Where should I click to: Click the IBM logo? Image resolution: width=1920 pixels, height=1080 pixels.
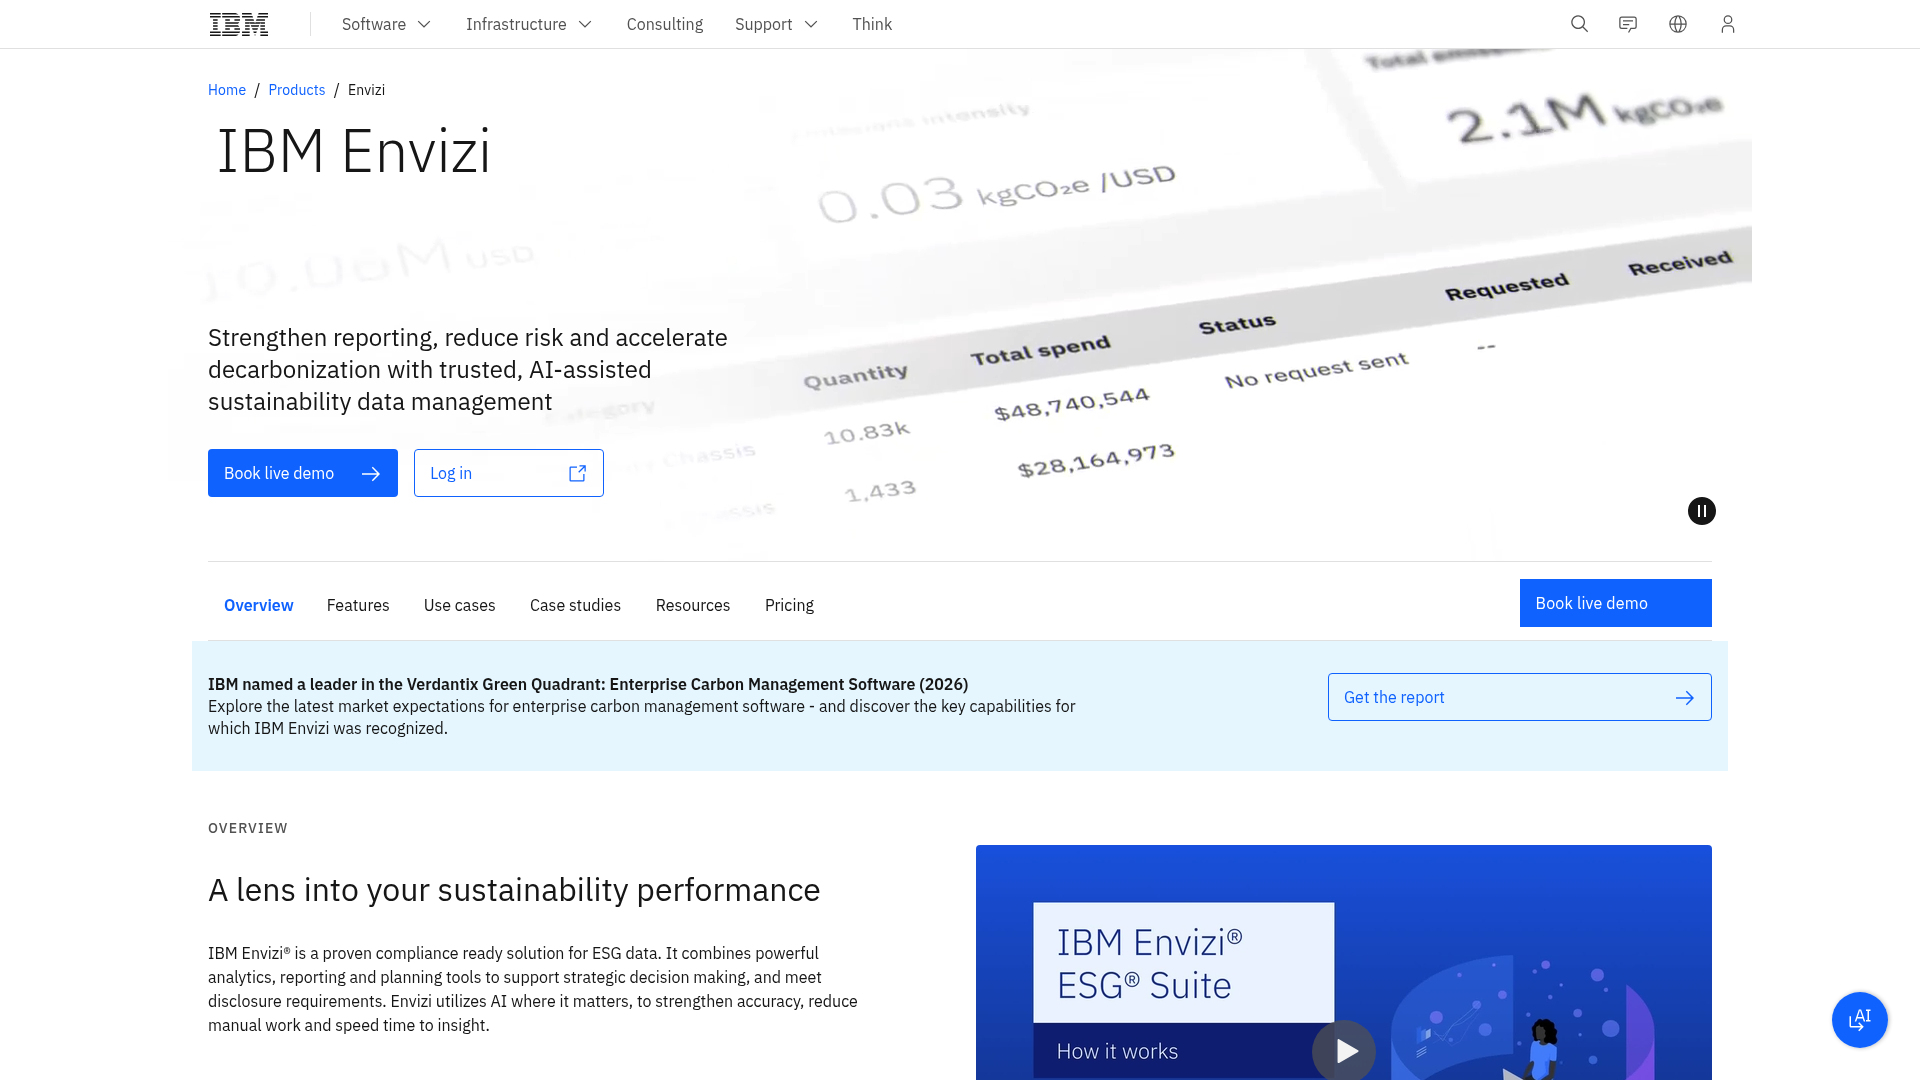point(239,24)
